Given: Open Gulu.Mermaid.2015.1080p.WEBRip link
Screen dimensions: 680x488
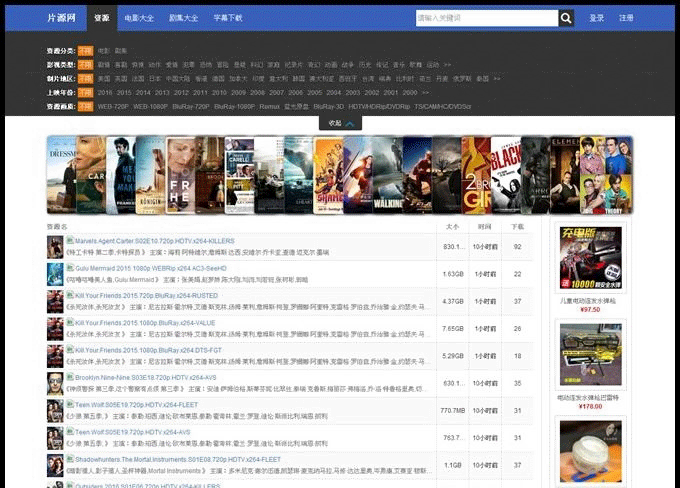Looking at the screenshot, I should point(151,268).
